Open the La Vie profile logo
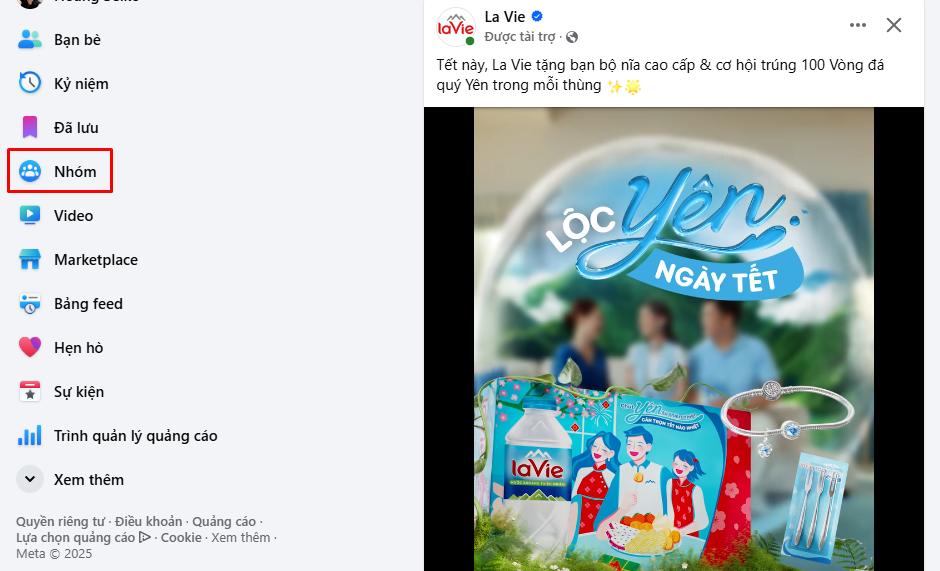The width and height of the screenshot is (940, 571). (x=456, y=27)
